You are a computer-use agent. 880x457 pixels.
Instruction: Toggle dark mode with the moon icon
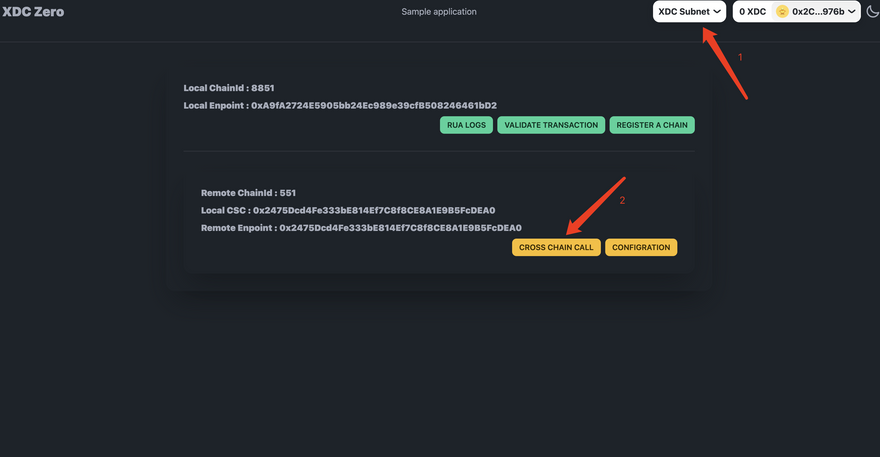871,12
